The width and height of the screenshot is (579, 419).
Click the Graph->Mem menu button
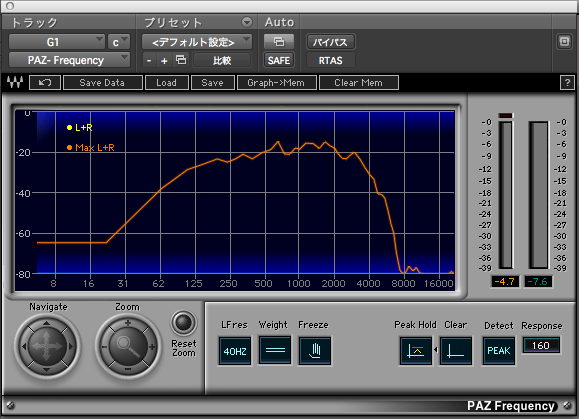click(277, 83)
